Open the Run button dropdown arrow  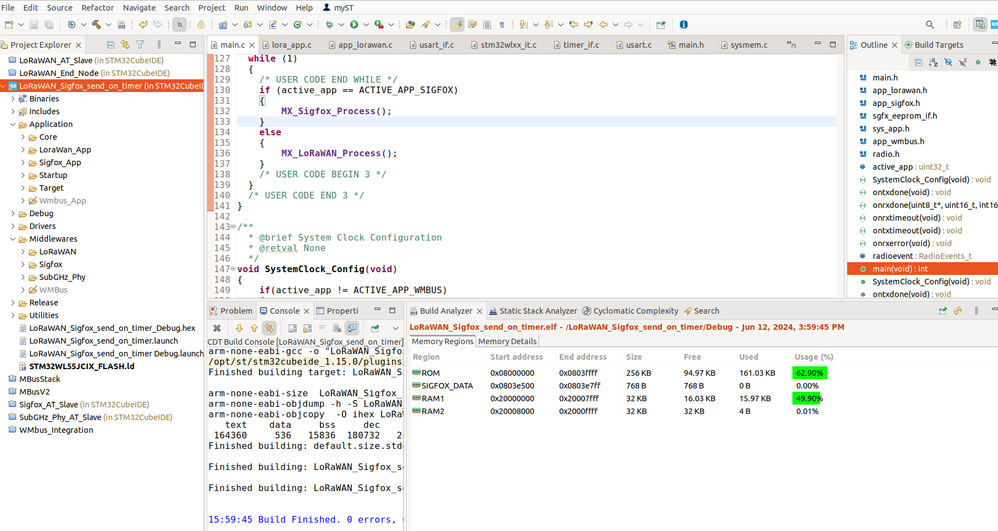click(x=365, y=25)
